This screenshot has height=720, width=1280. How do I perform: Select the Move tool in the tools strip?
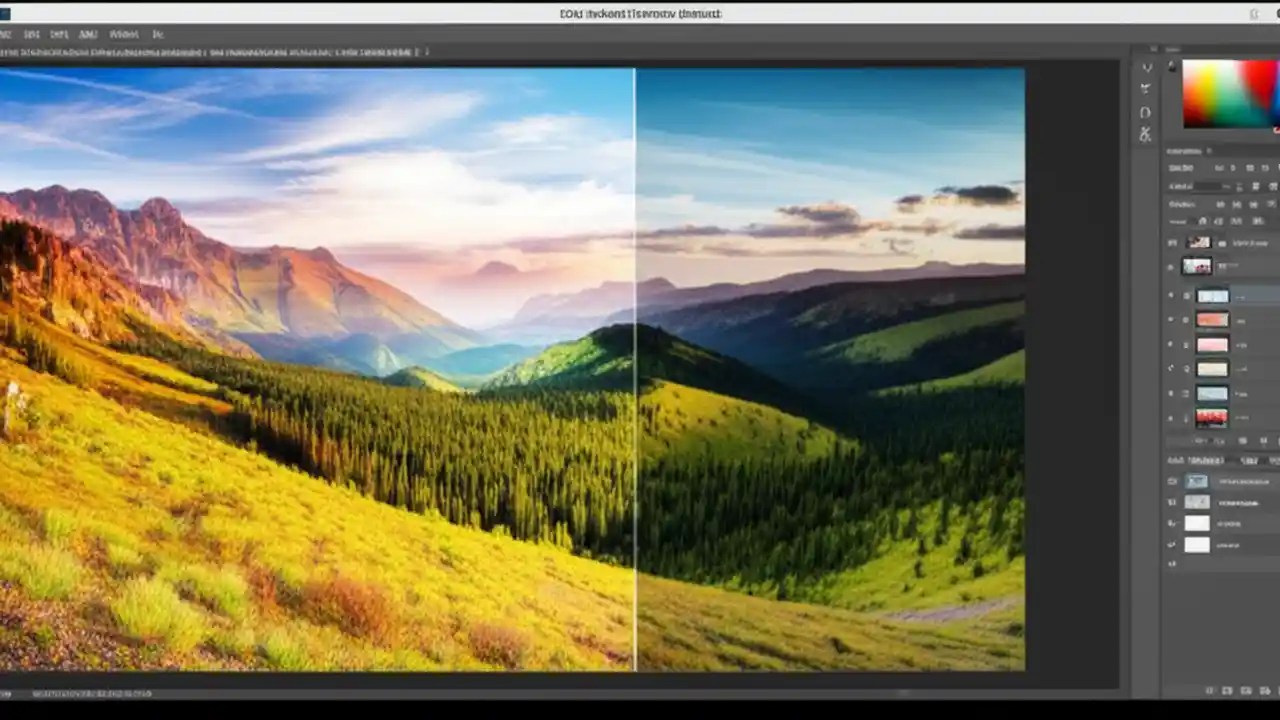1146,67
